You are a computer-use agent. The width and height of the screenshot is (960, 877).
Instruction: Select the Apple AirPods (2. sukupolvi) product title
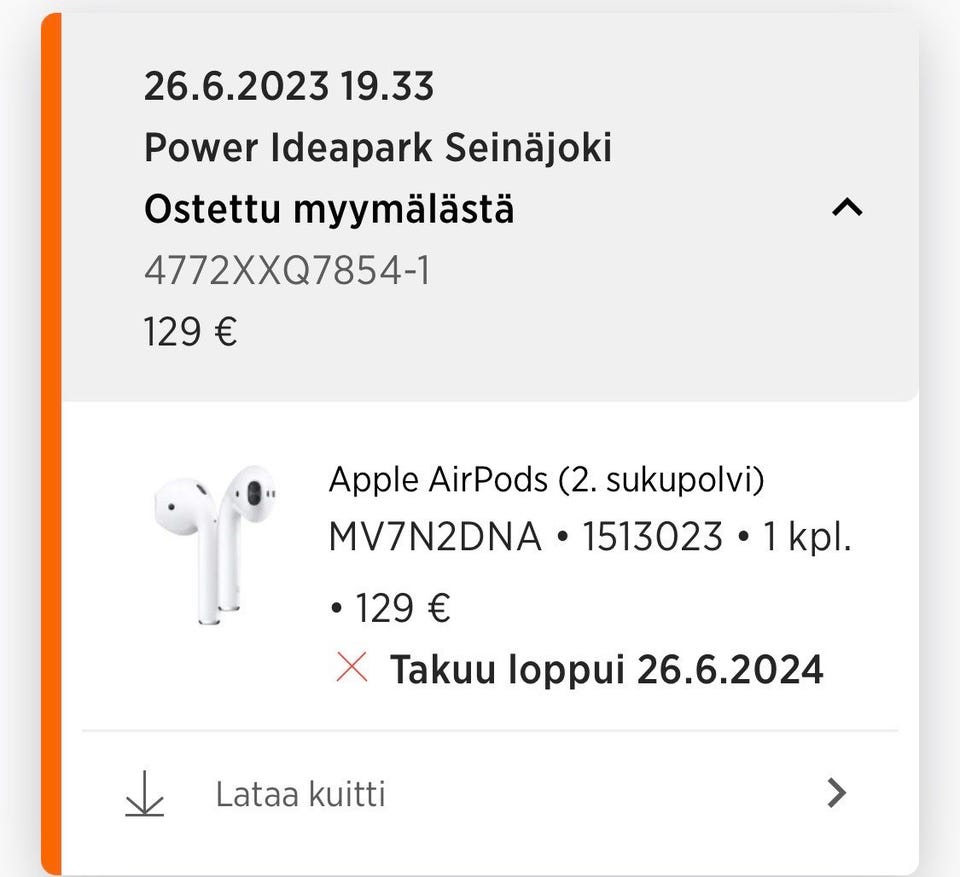(546, 480)
